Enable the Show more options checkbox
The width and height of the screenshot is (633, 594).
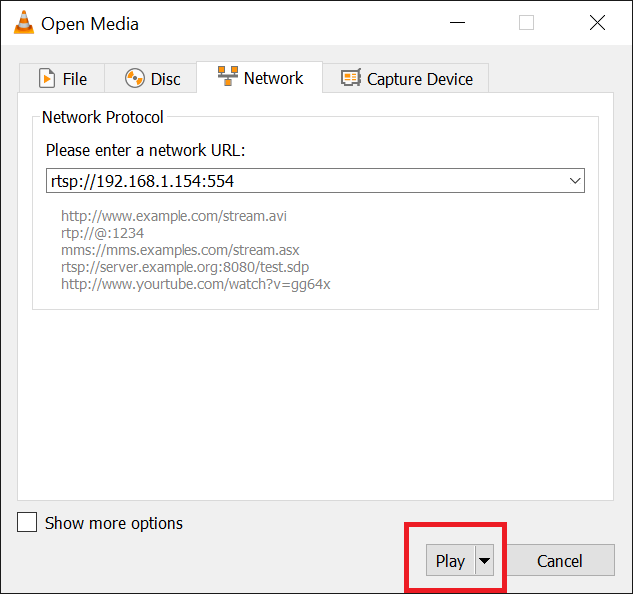pos(27,523)
